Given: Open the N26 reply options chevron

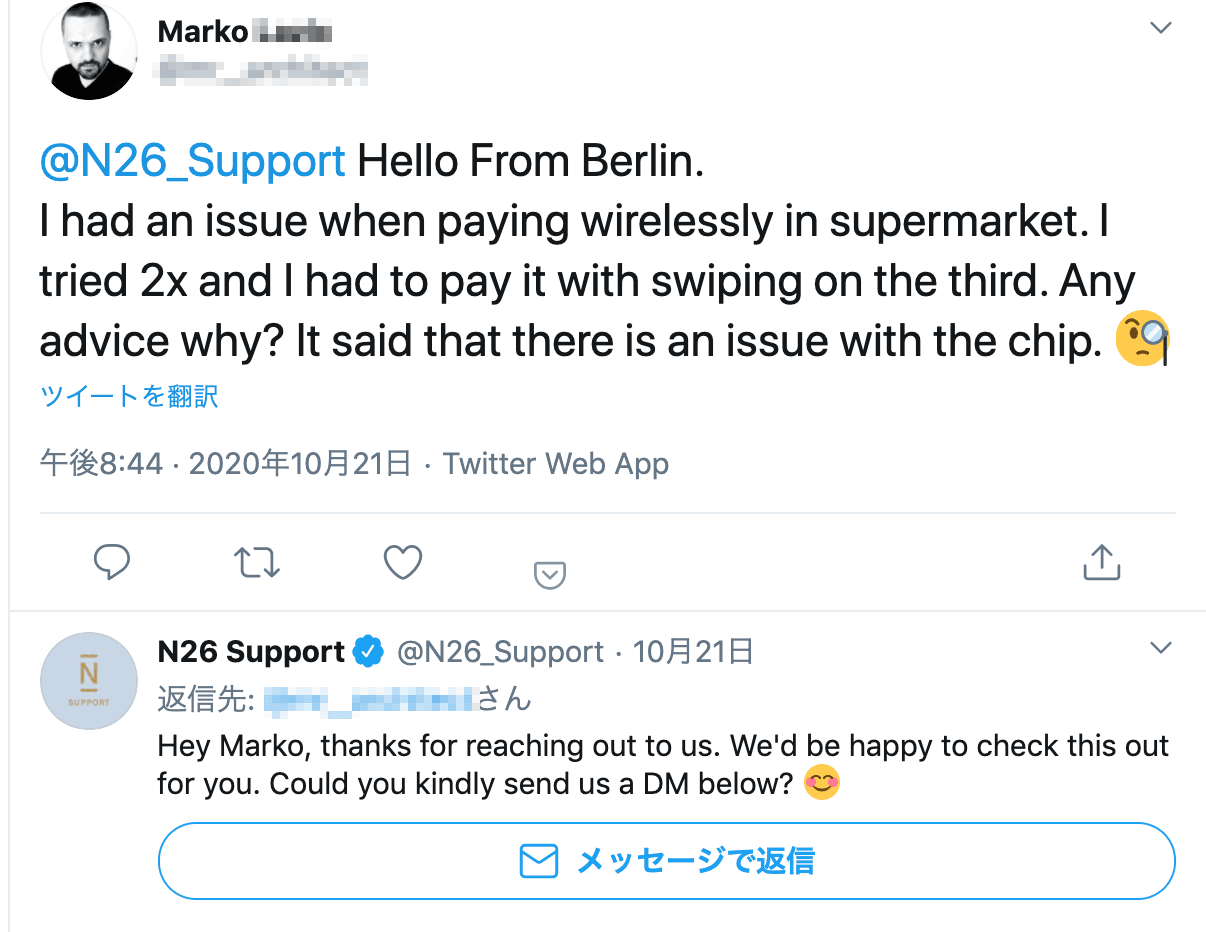Looking at the screenshot, I should pos(1160,649).
